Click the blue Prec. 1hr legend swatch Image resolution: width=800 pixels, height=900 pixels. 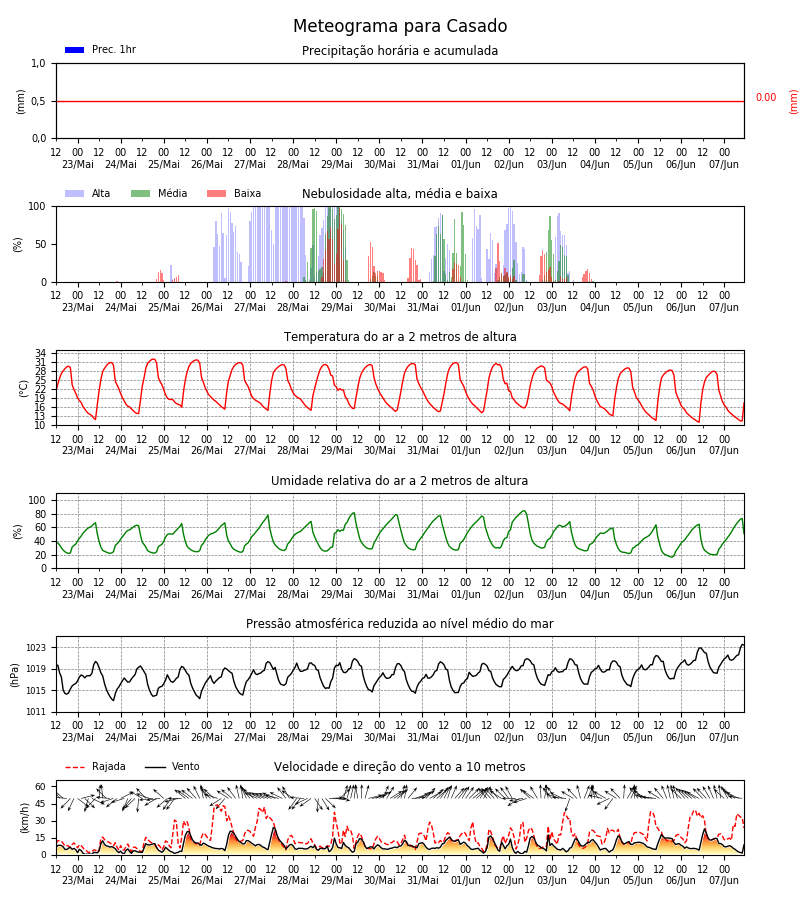click(x=75, y=50)
